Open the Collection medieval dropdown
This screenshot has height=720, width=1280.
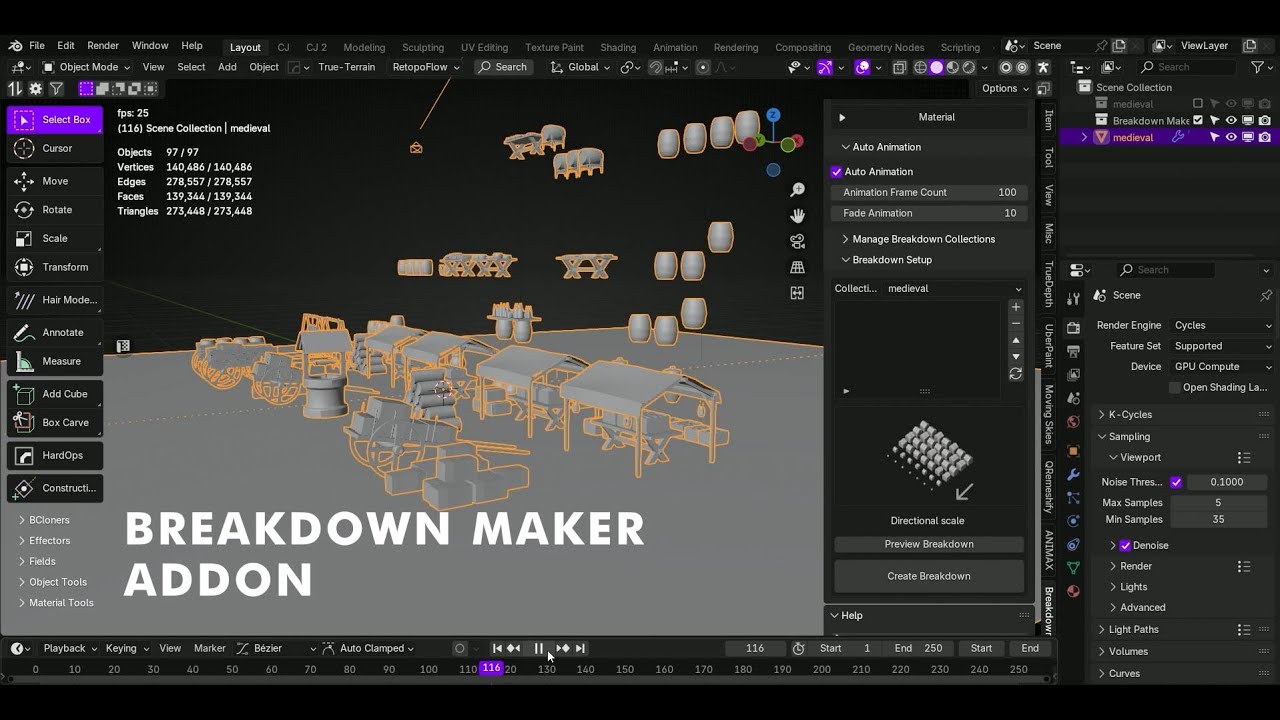pos(955,288)
